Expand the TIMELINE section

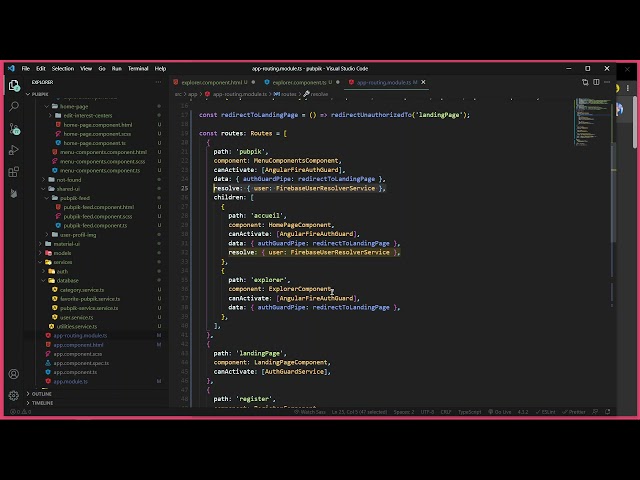click(42, 403)
